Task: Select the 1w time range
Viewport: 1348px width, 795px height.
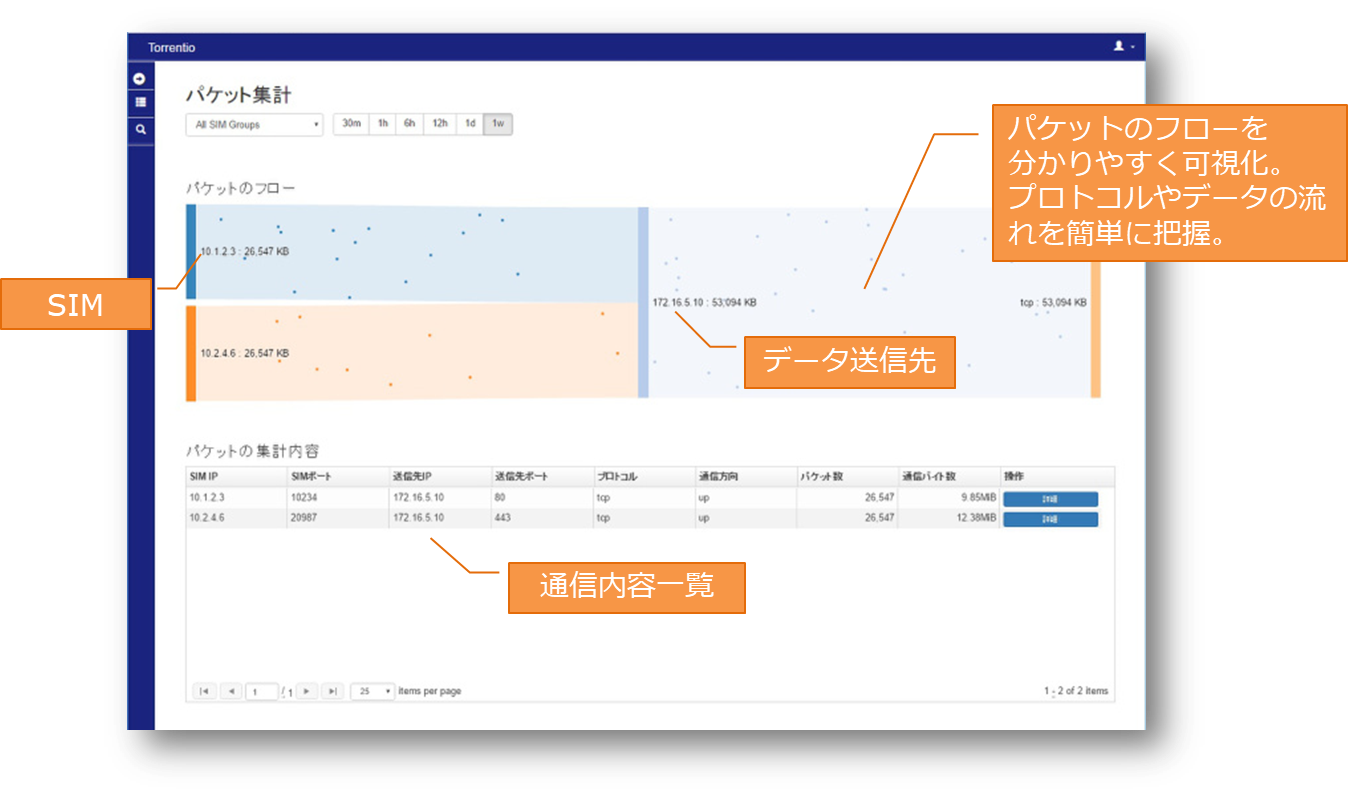Action: [498, 124]
